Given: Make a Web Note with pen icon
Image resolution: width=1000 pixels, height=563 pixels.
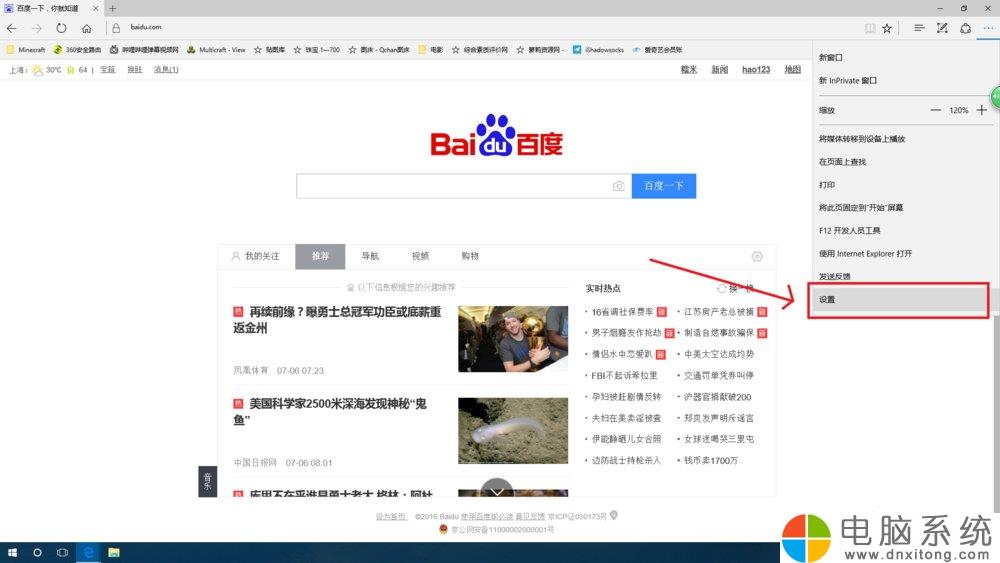Looking at the screenshot, I should click(x=942, y=28).
